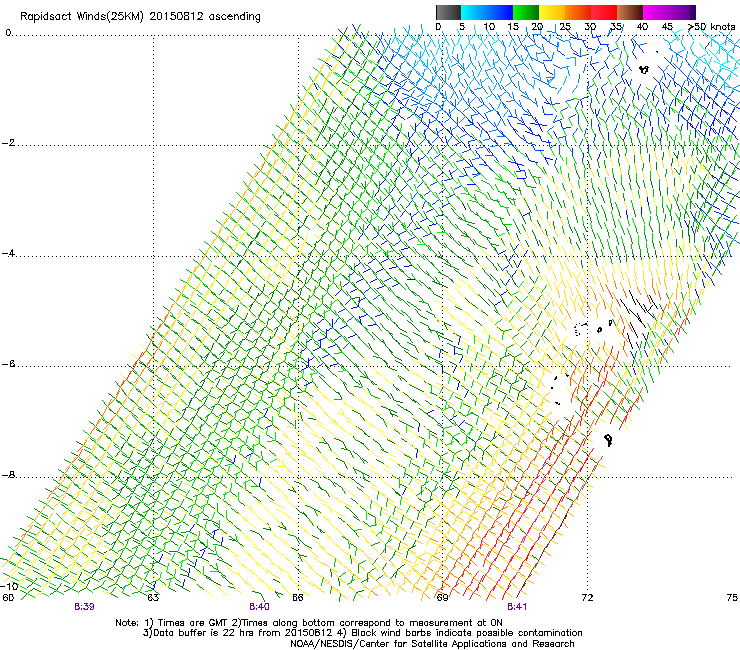The image size is (740, 650).
Task: Click the brown 35-40 knots legend swatch
Action: point(630,12)
